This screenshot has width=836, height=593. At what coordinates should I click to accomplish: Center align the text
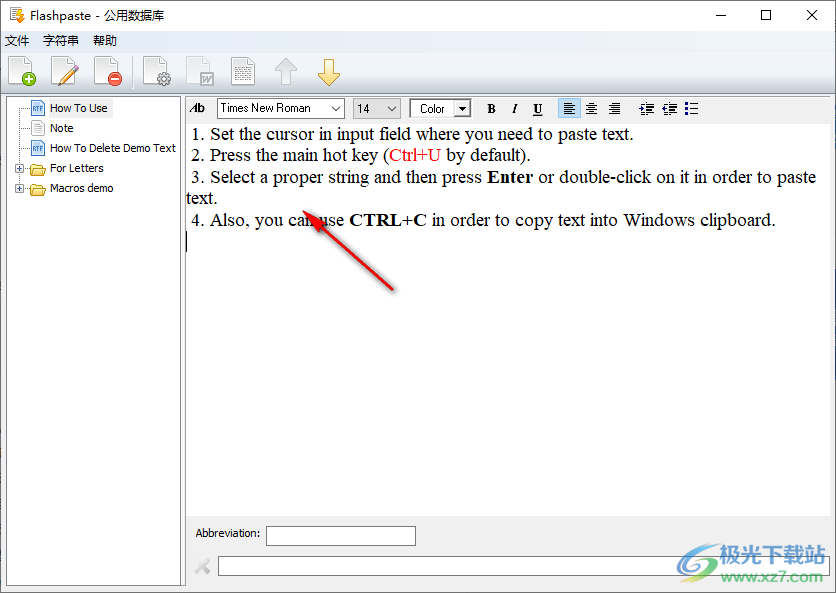tap(591, 109)
